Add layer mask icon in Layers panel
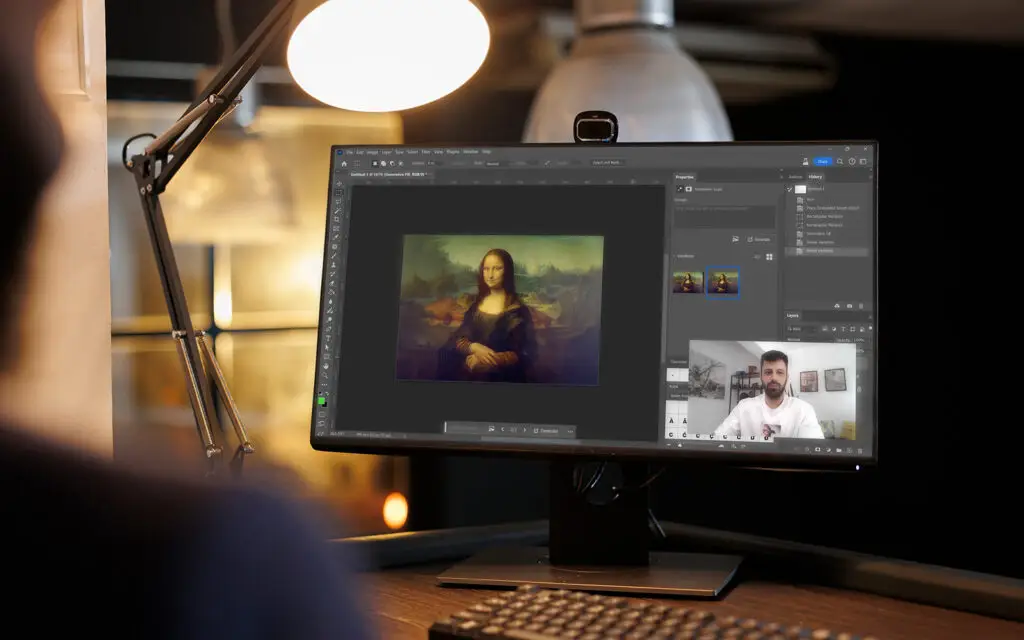Image resolution: width=1024 pixels, height=640 pixels. pos(817,450)
